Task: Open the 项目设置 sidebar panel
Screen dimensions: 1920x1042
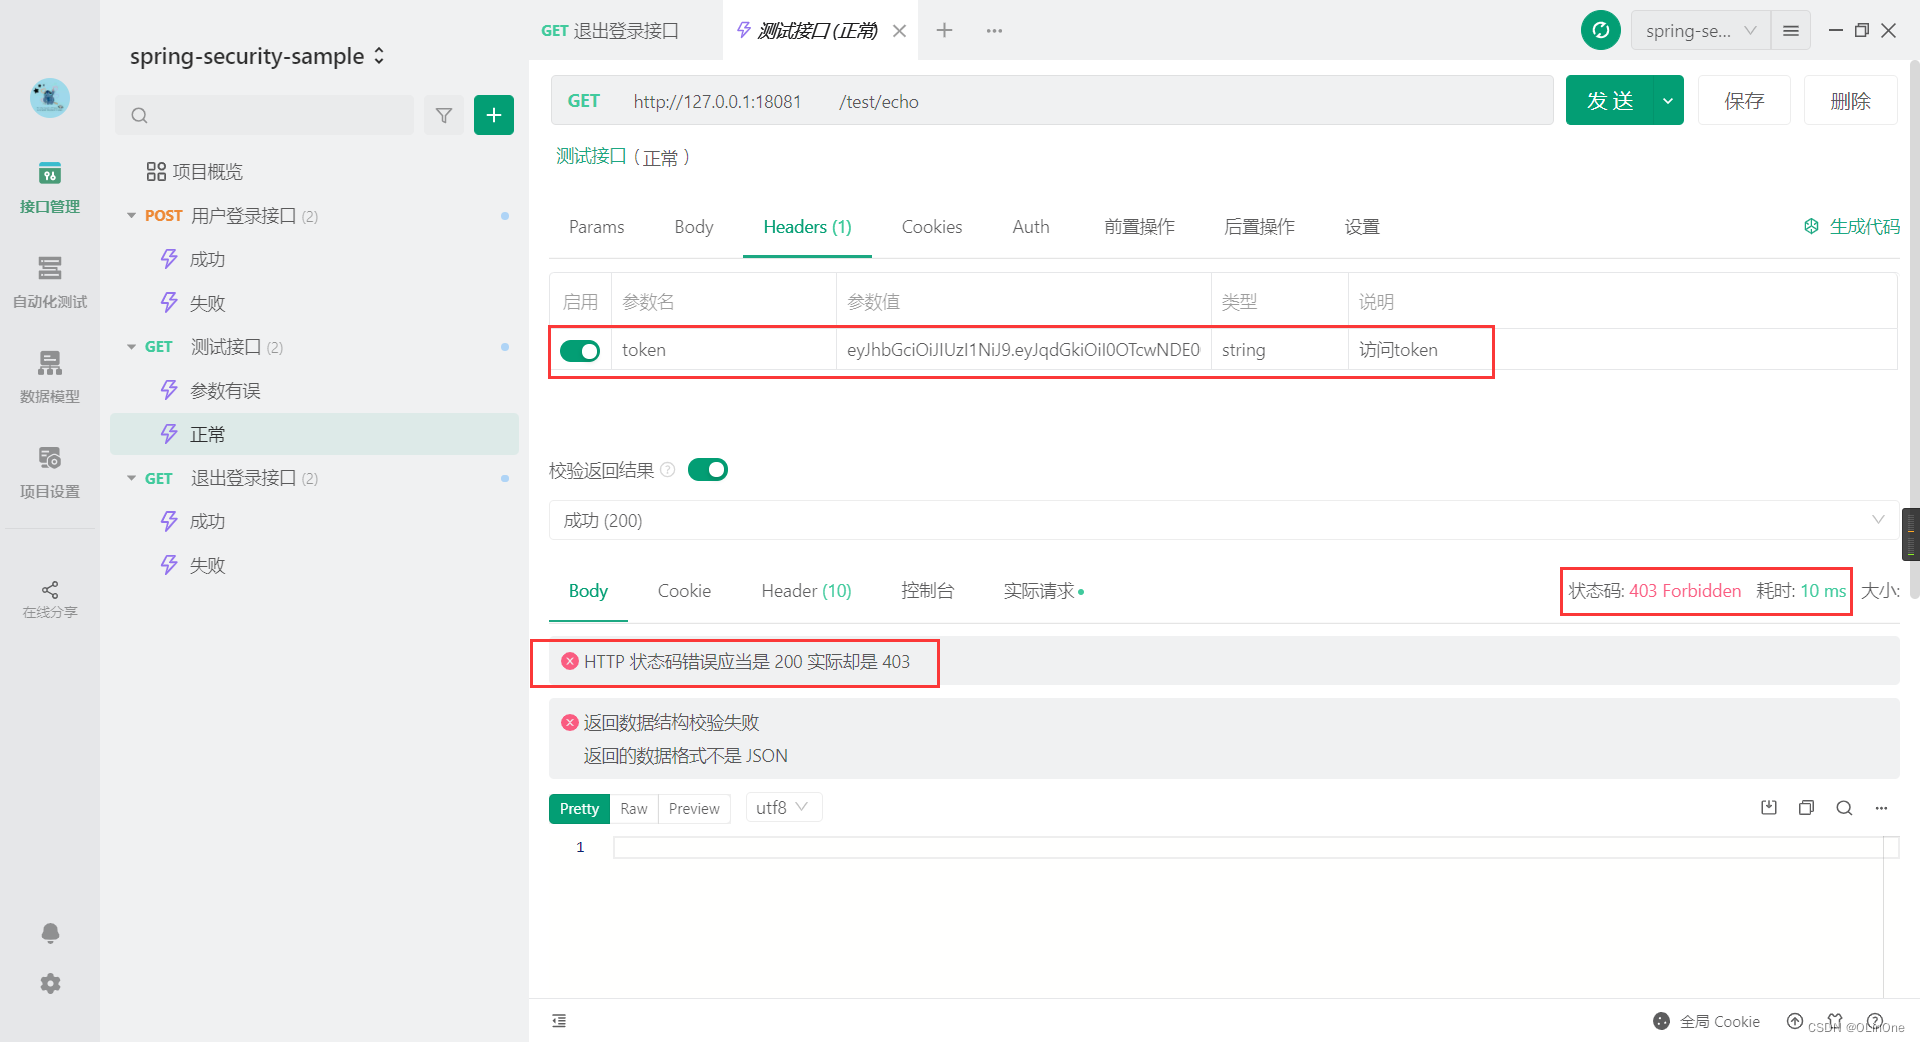Action: coord(49,471)
